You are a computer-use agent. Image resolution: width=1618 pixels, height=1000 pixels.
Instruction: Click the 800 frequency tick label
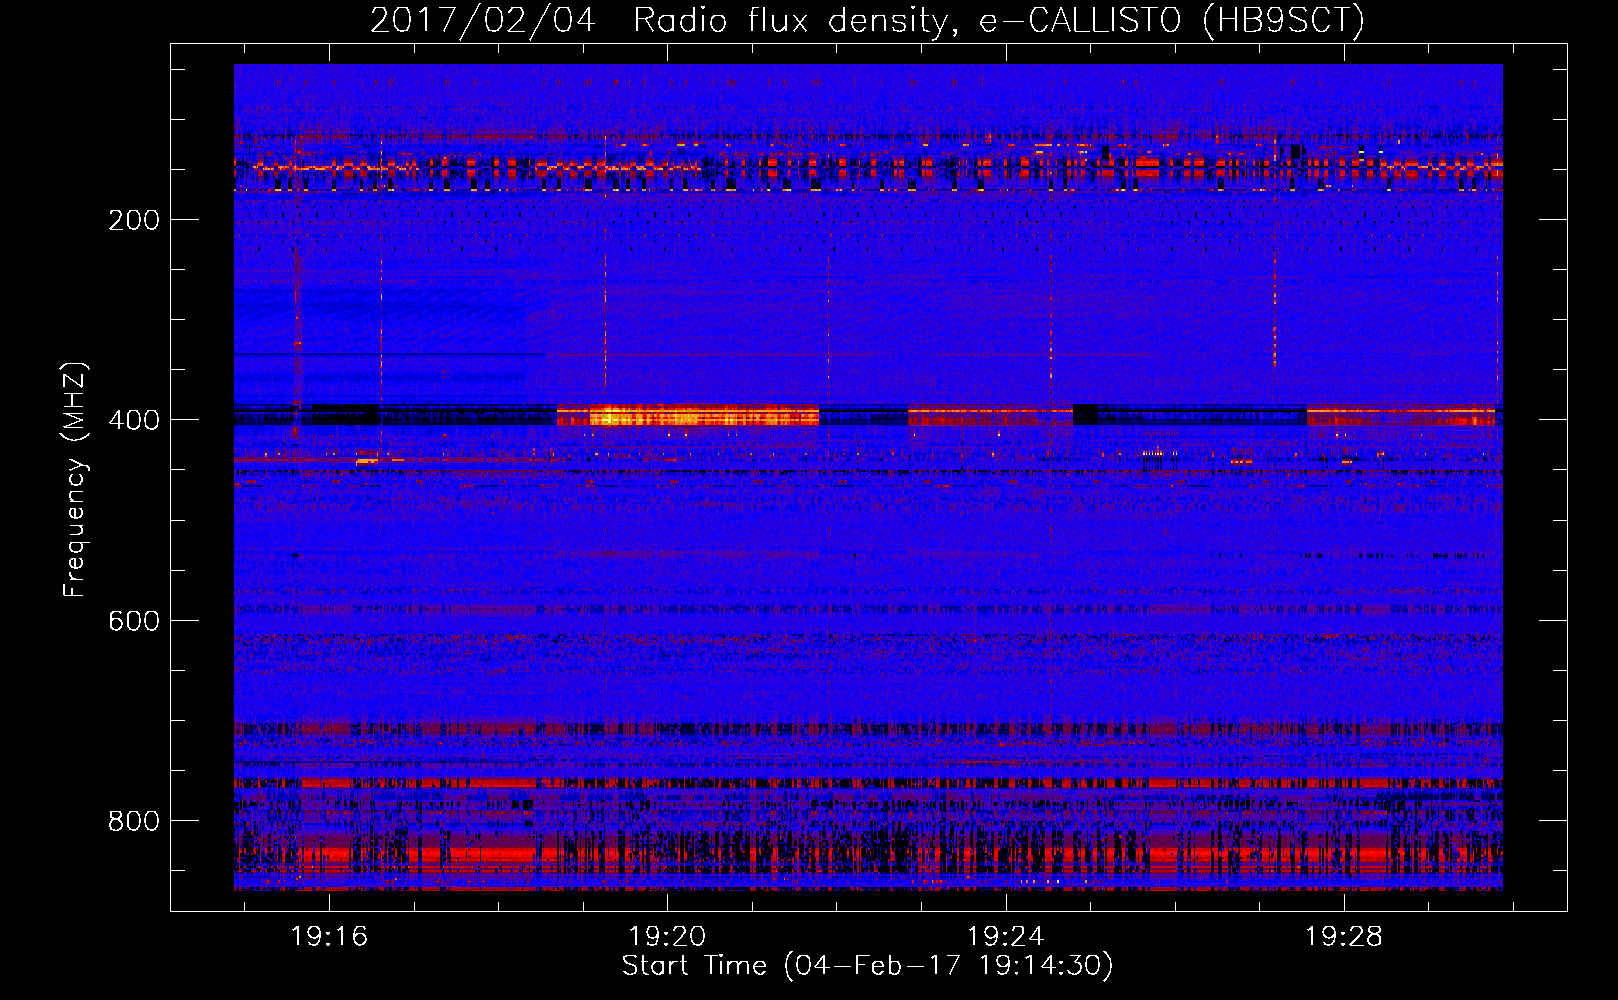(134, 821)
